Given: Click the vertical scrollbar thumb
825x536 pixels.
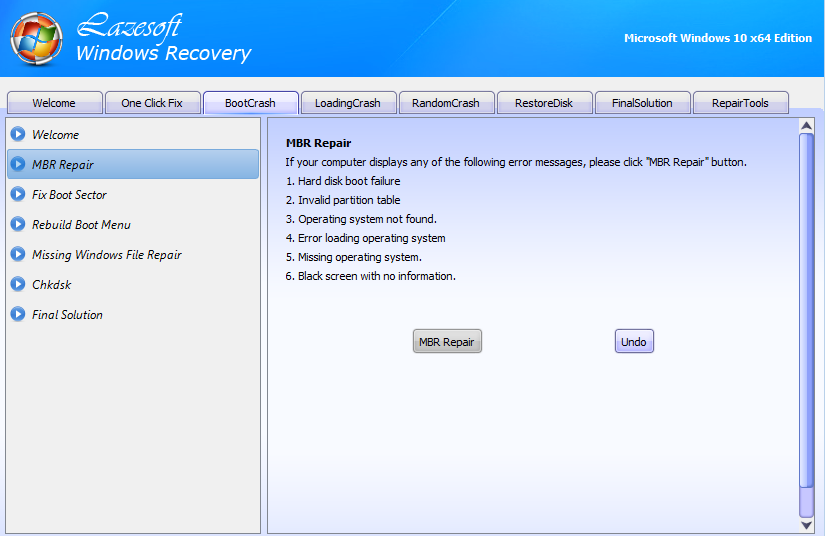Looking at the screenshot, I should click(806, 309).
